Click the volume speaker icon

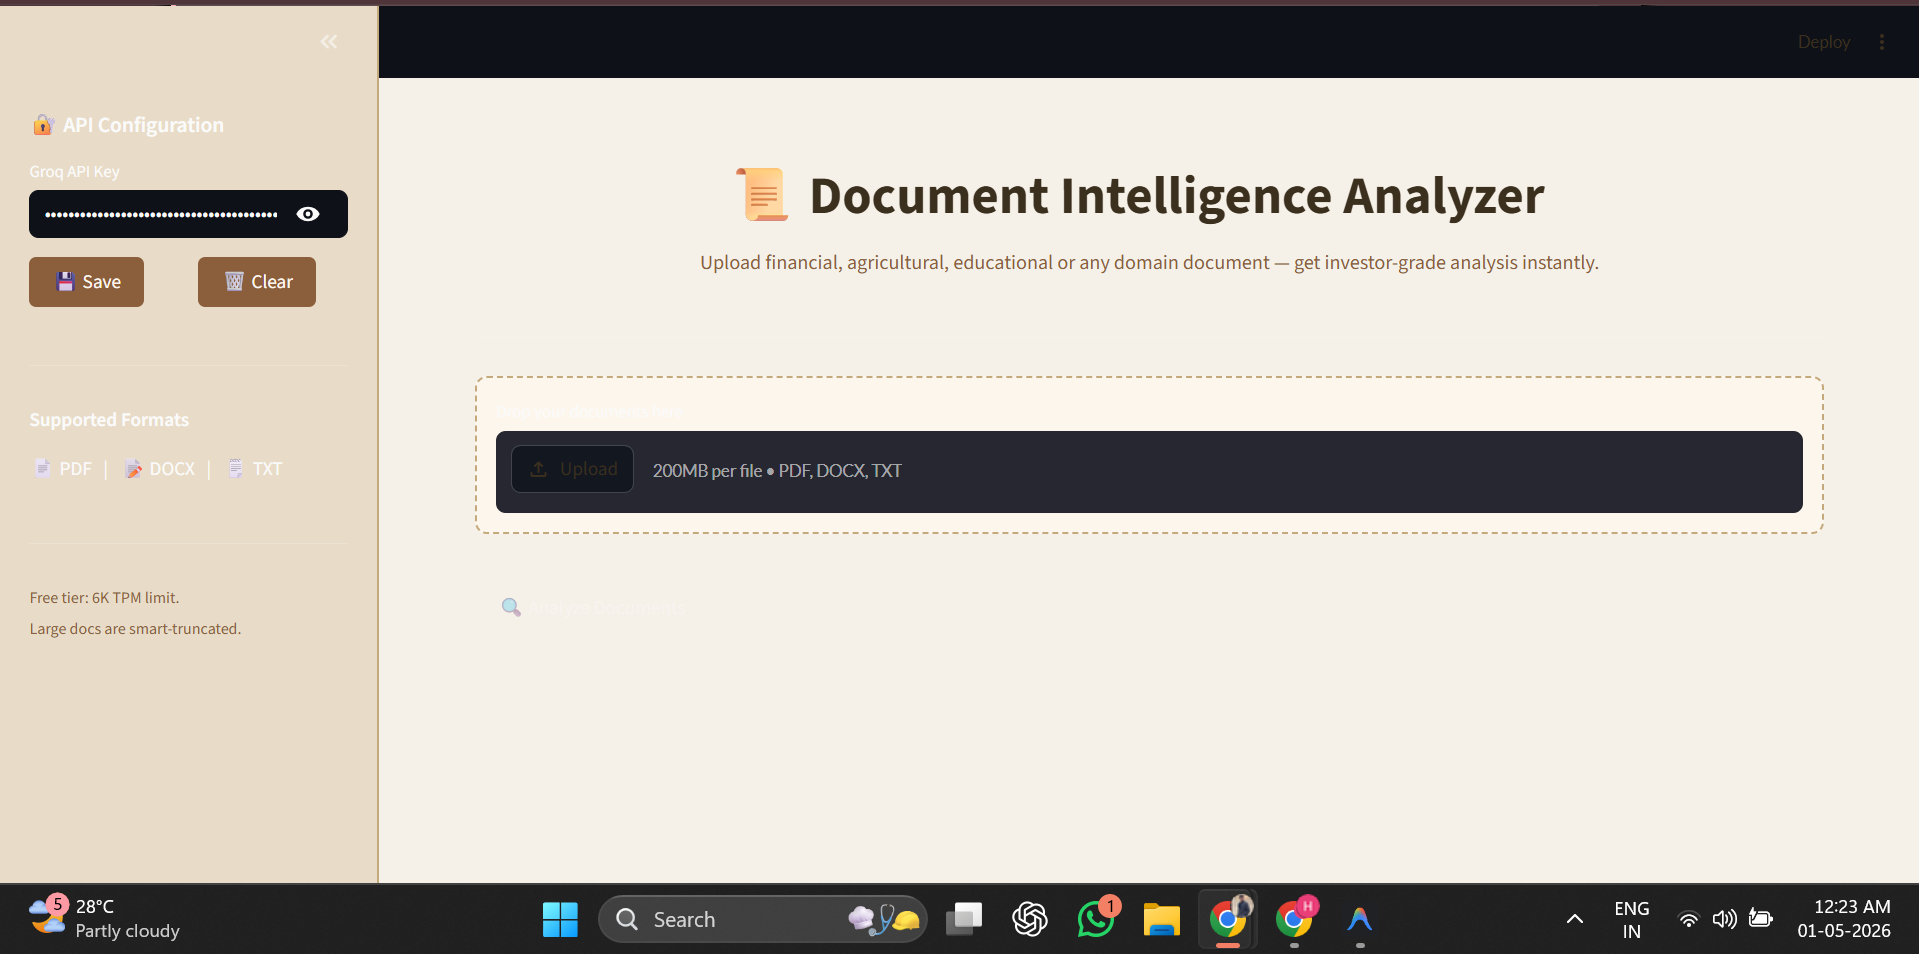1724,919
